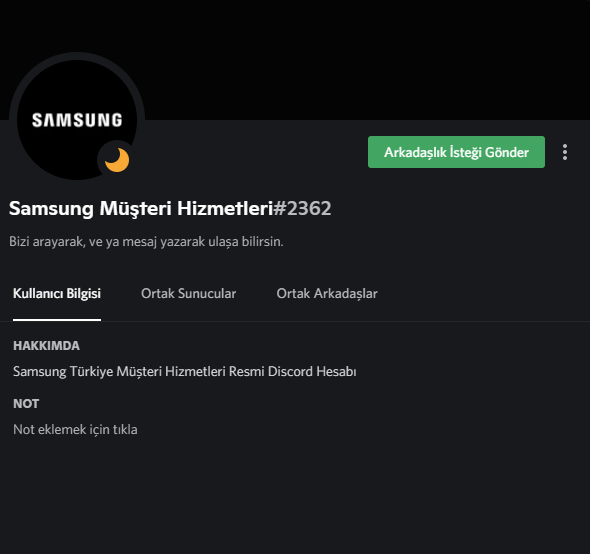Open the Ortak Arkadaşlar tab
This screenshot has width=590, height=554.
(327, 293)
